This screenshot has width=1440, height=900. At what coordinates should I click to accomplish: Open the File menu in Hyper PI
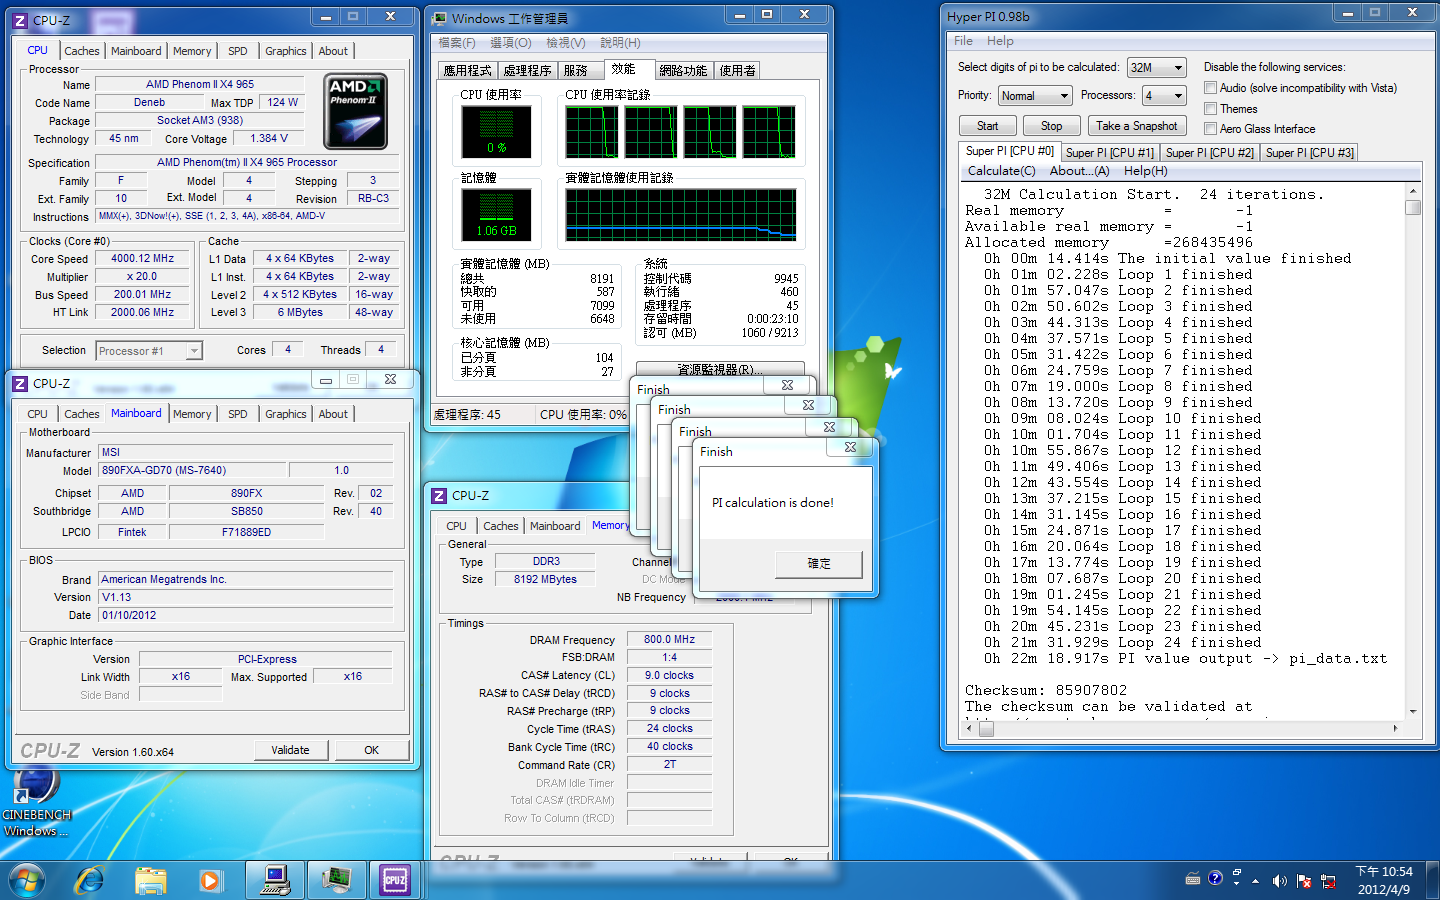(963, 41)
